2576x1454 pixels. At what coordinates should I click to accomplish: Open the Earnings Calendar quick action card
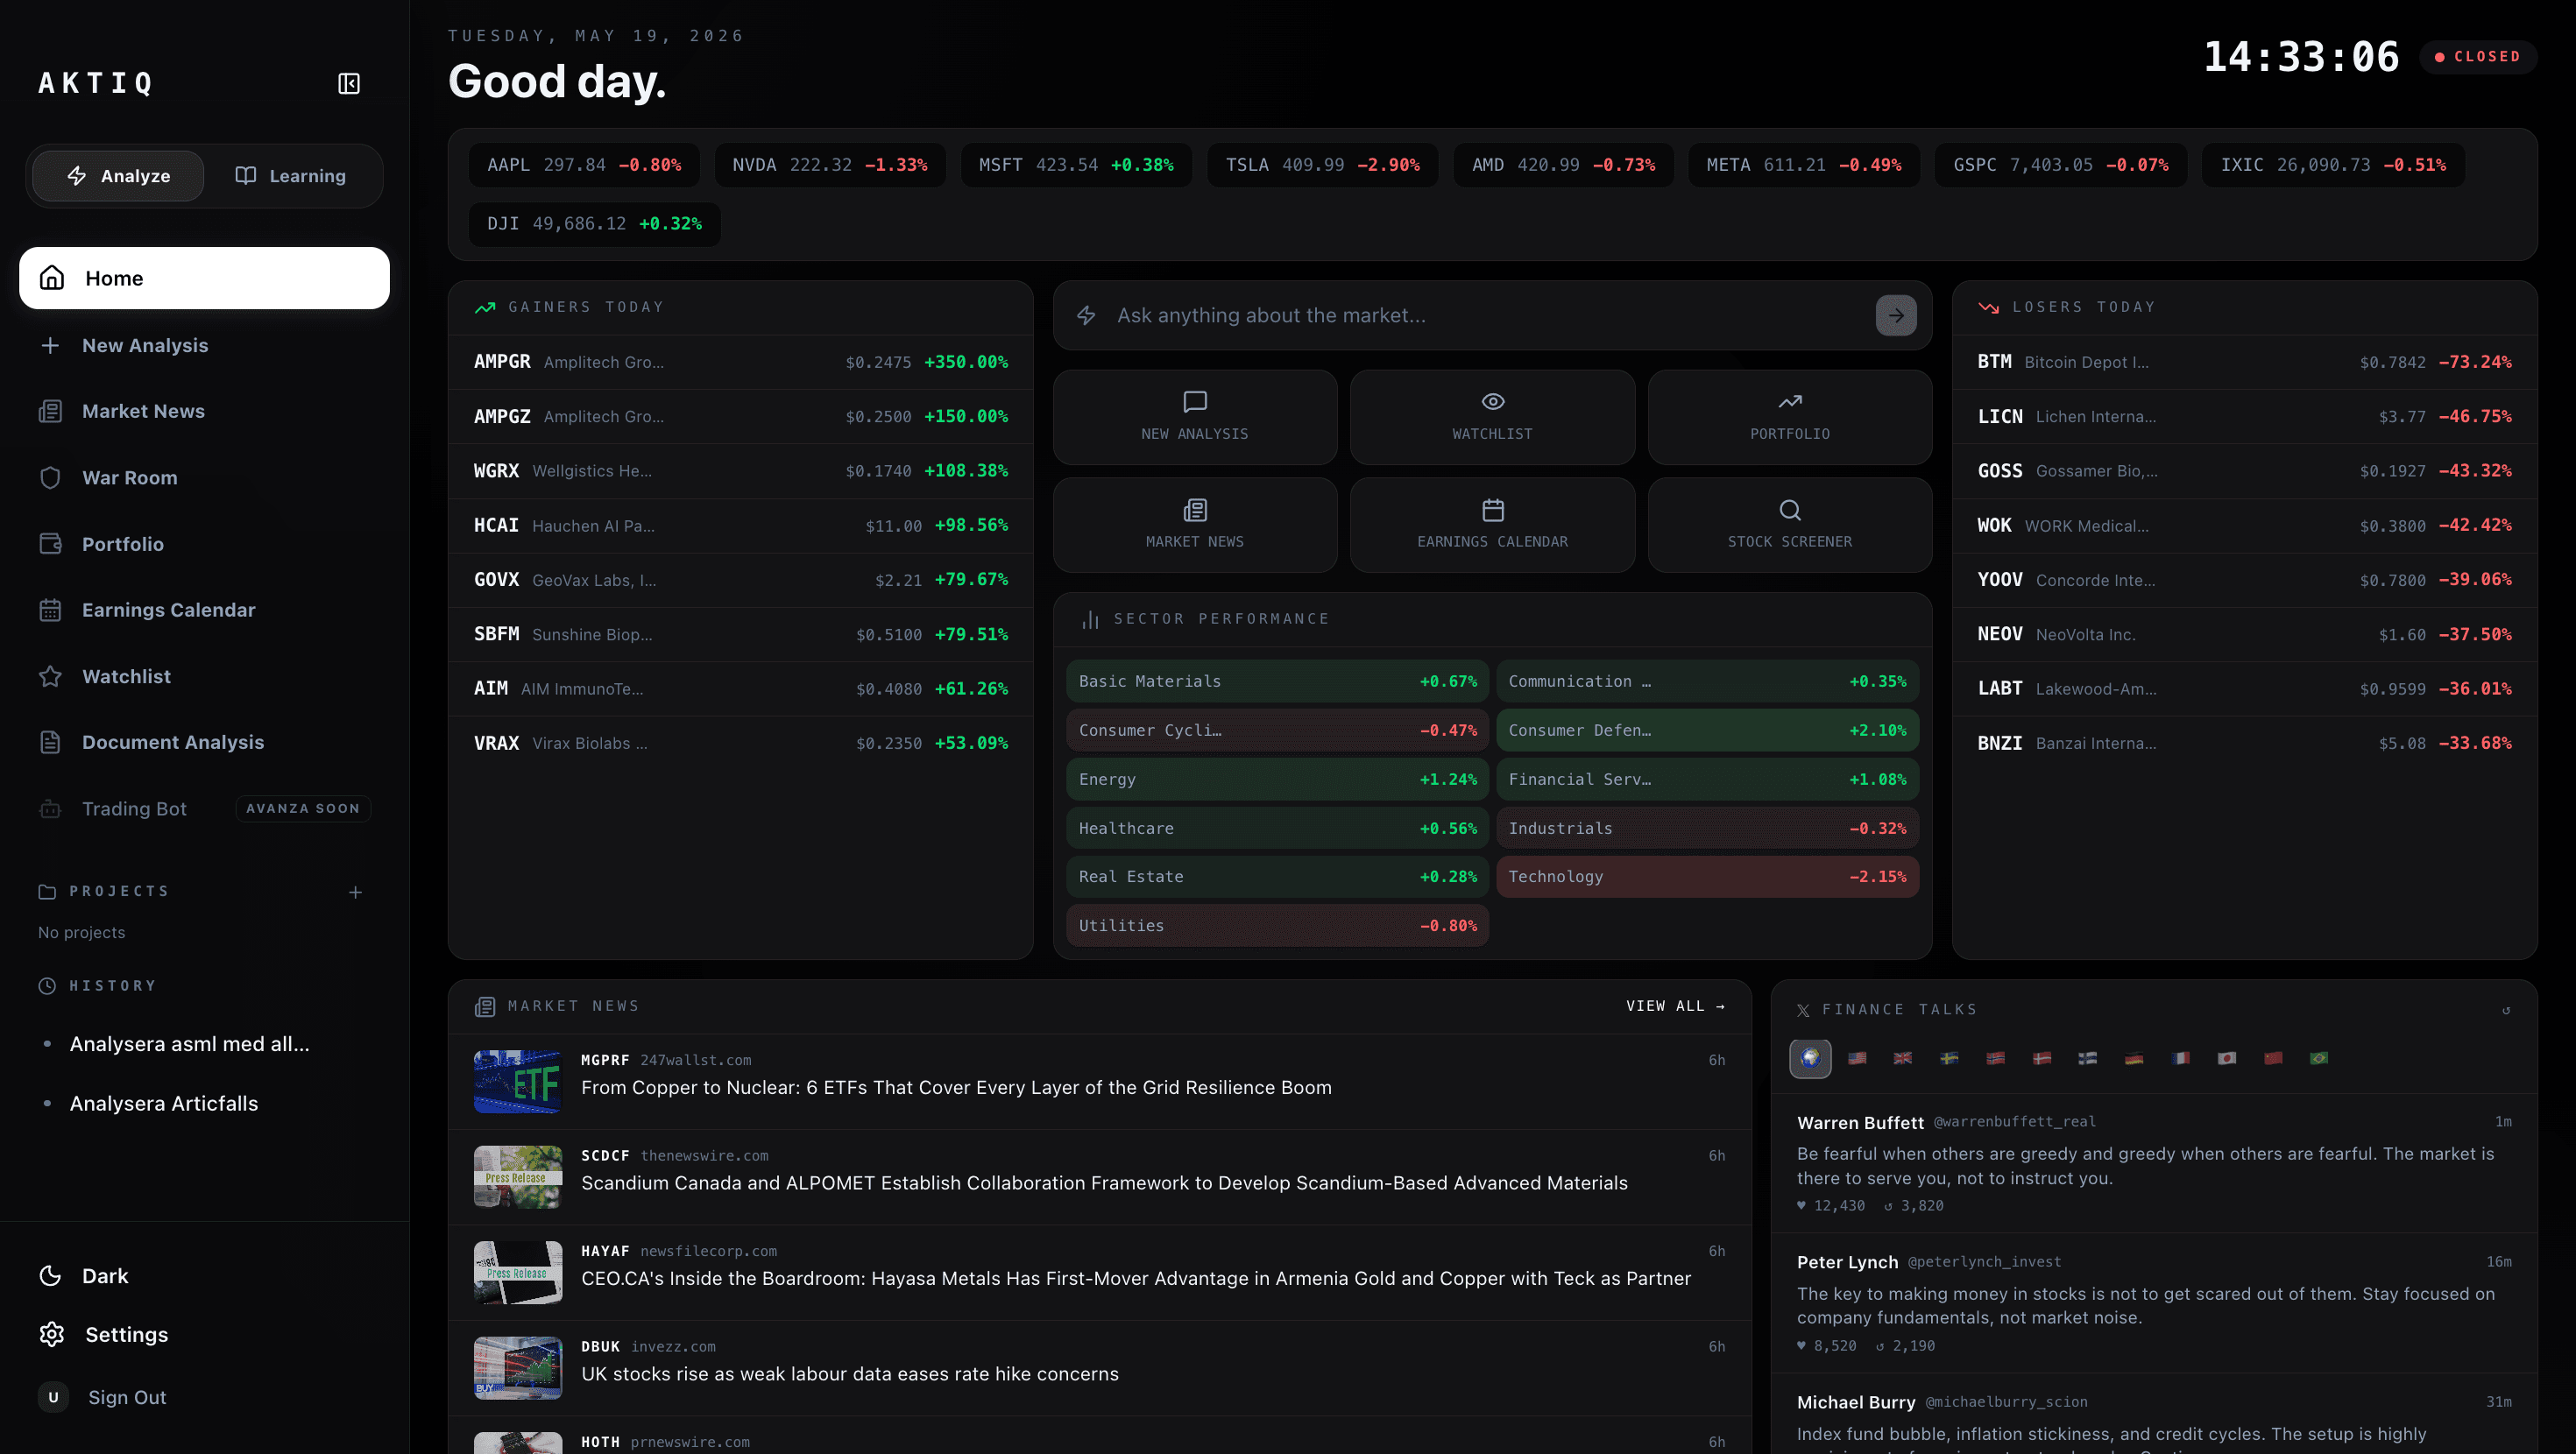click(1492, 525)
